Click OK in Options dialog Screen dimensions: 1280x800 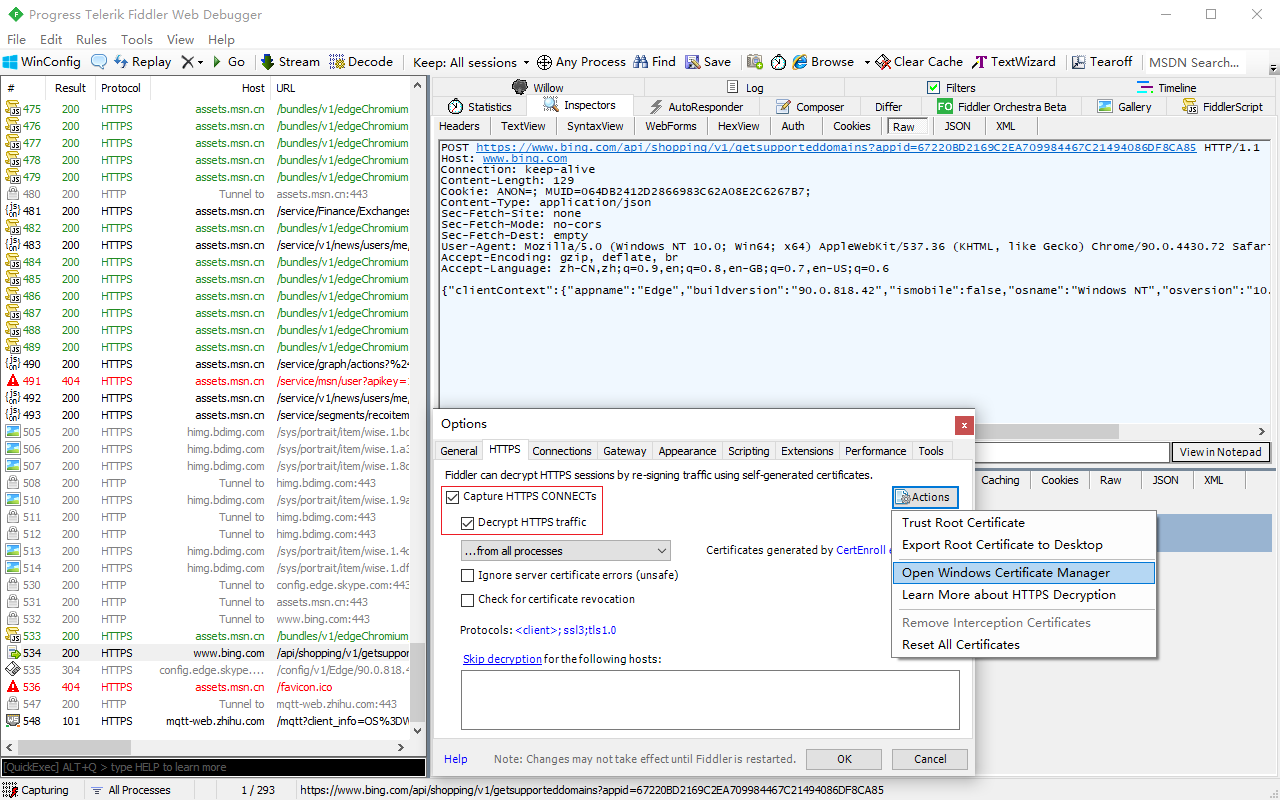point(844,759)
